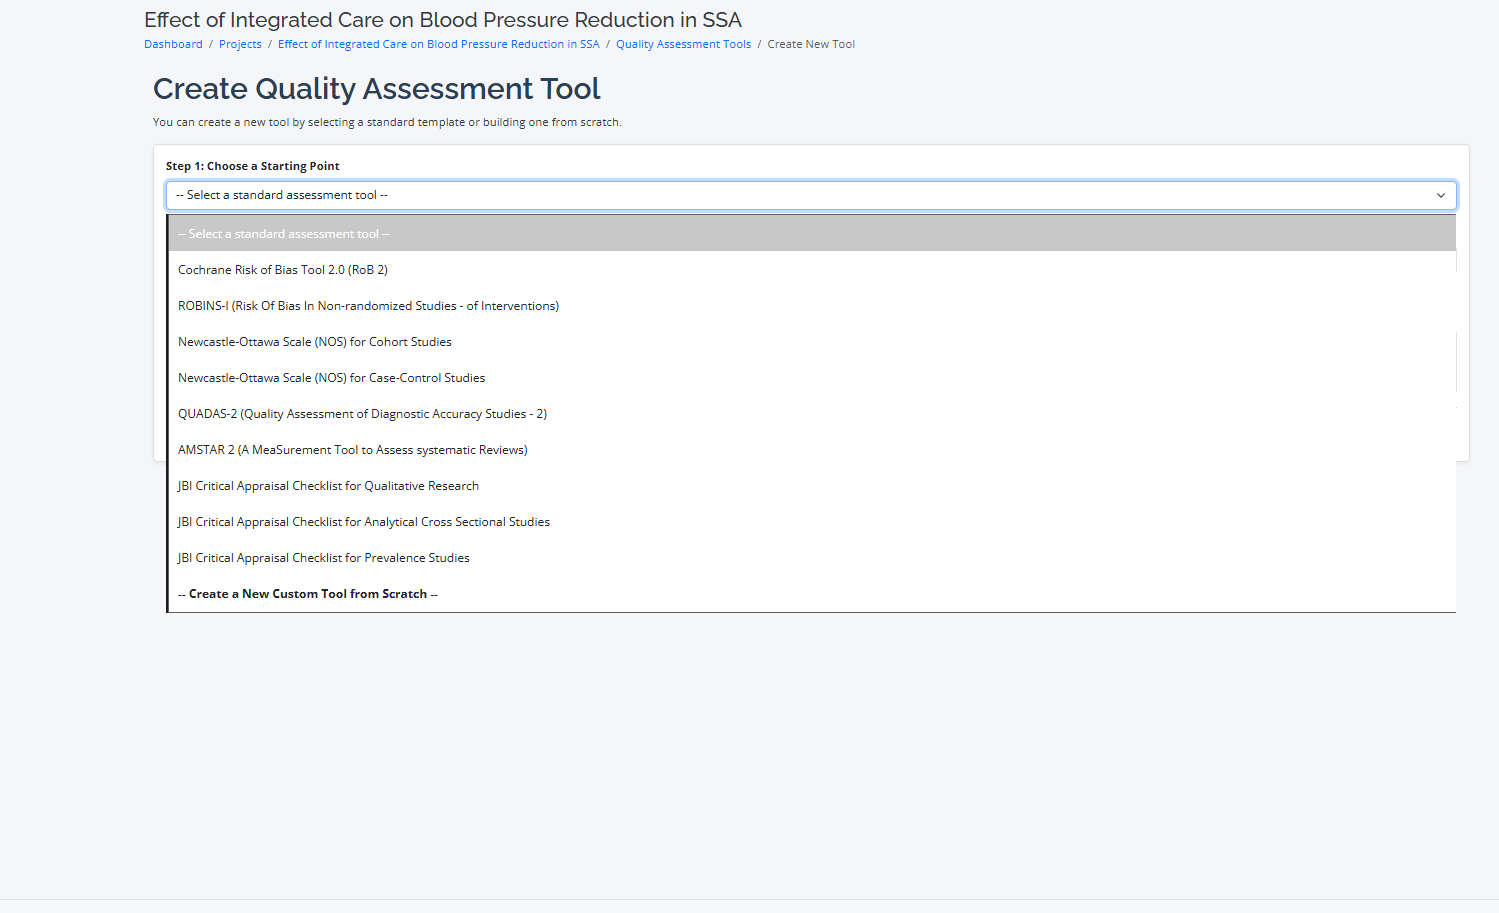Select the AMSTAR 2 option
The width and height of the screenshot is (1499, 913).
coord(352,450)
